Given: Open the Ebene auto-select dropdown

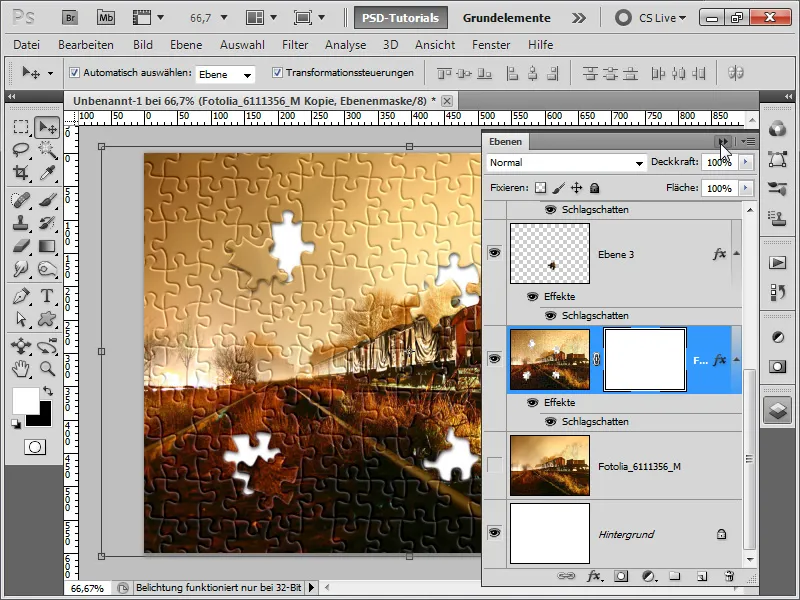Looking at the screenshot, I should [225, 74].
